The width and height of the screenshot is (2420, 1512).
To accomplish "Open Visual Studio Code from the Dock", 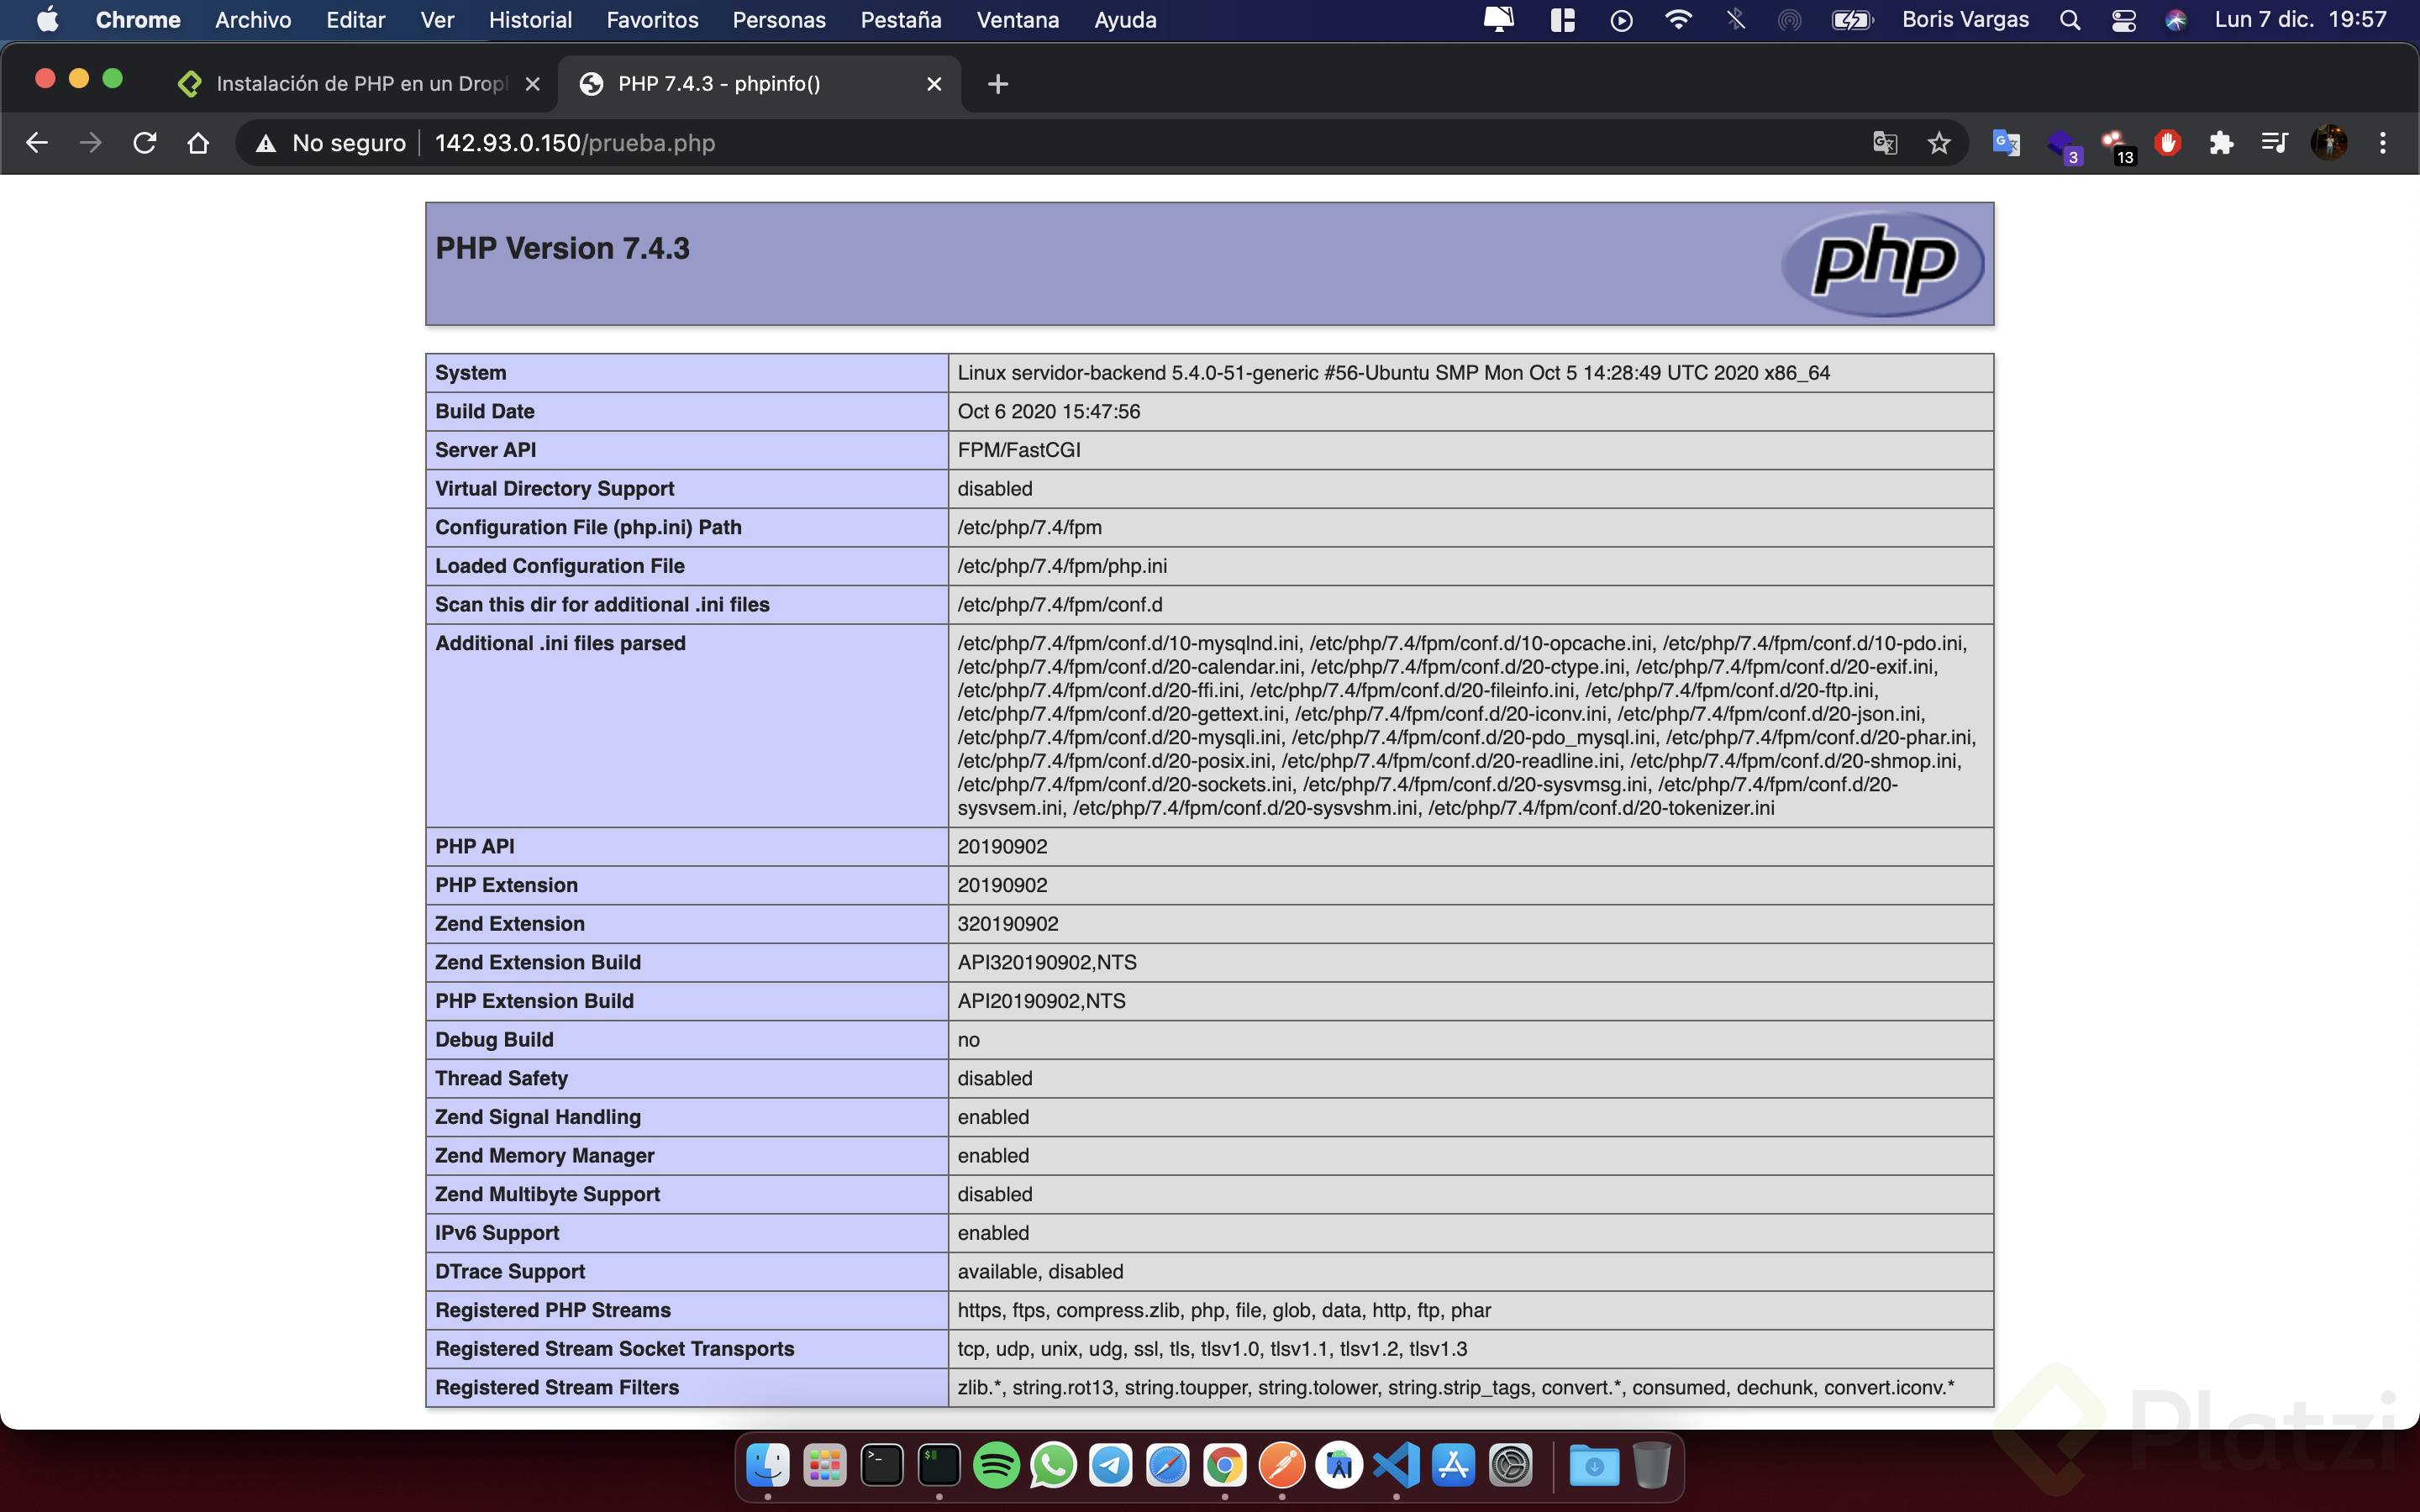I will click(1396, 1464).
